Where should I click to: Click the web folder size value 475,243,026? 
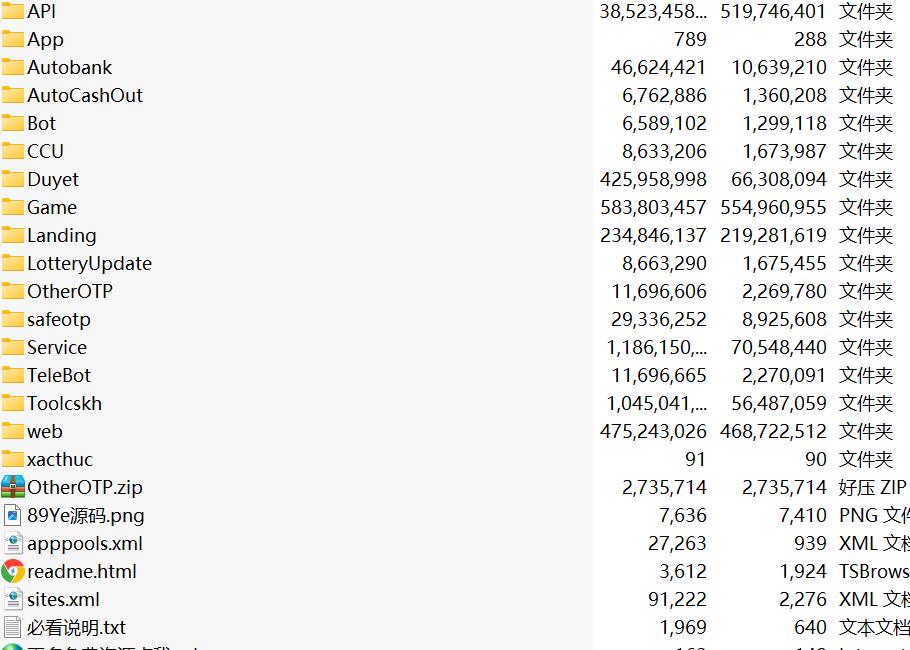[x=653, y=431]
